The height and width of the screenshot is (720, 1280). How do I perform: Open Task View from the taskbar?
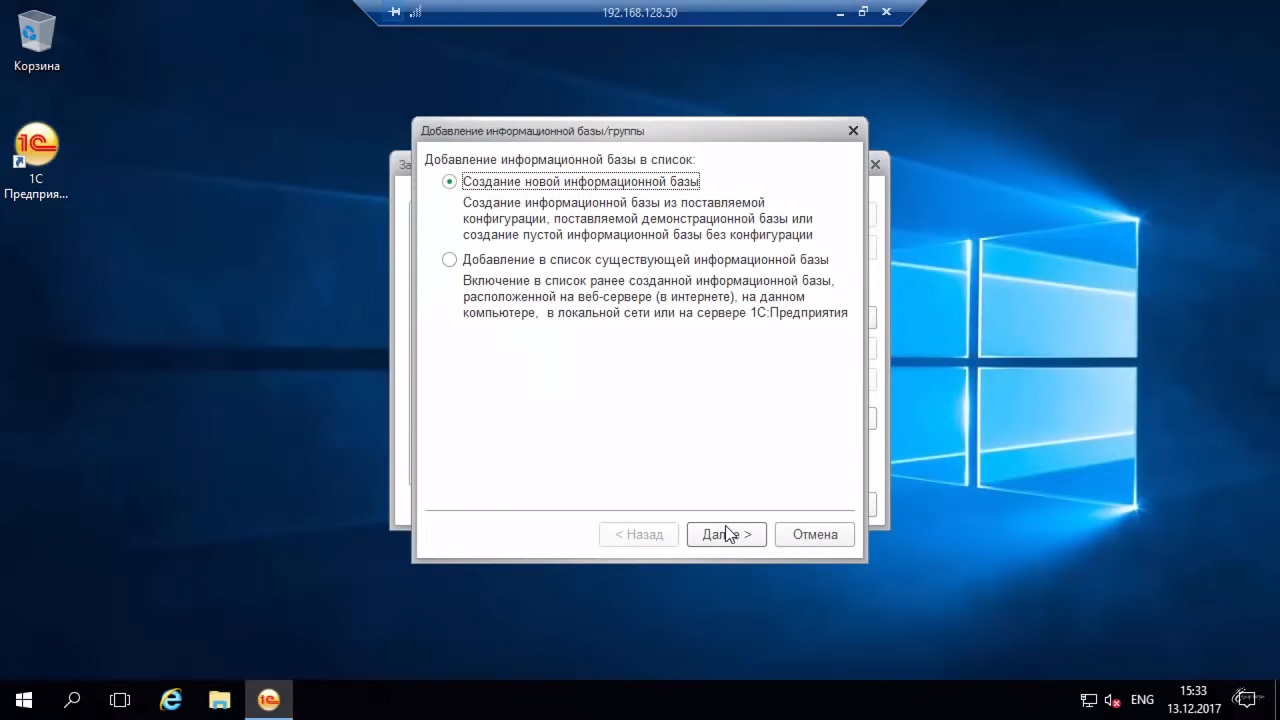(x=120, y=700)
